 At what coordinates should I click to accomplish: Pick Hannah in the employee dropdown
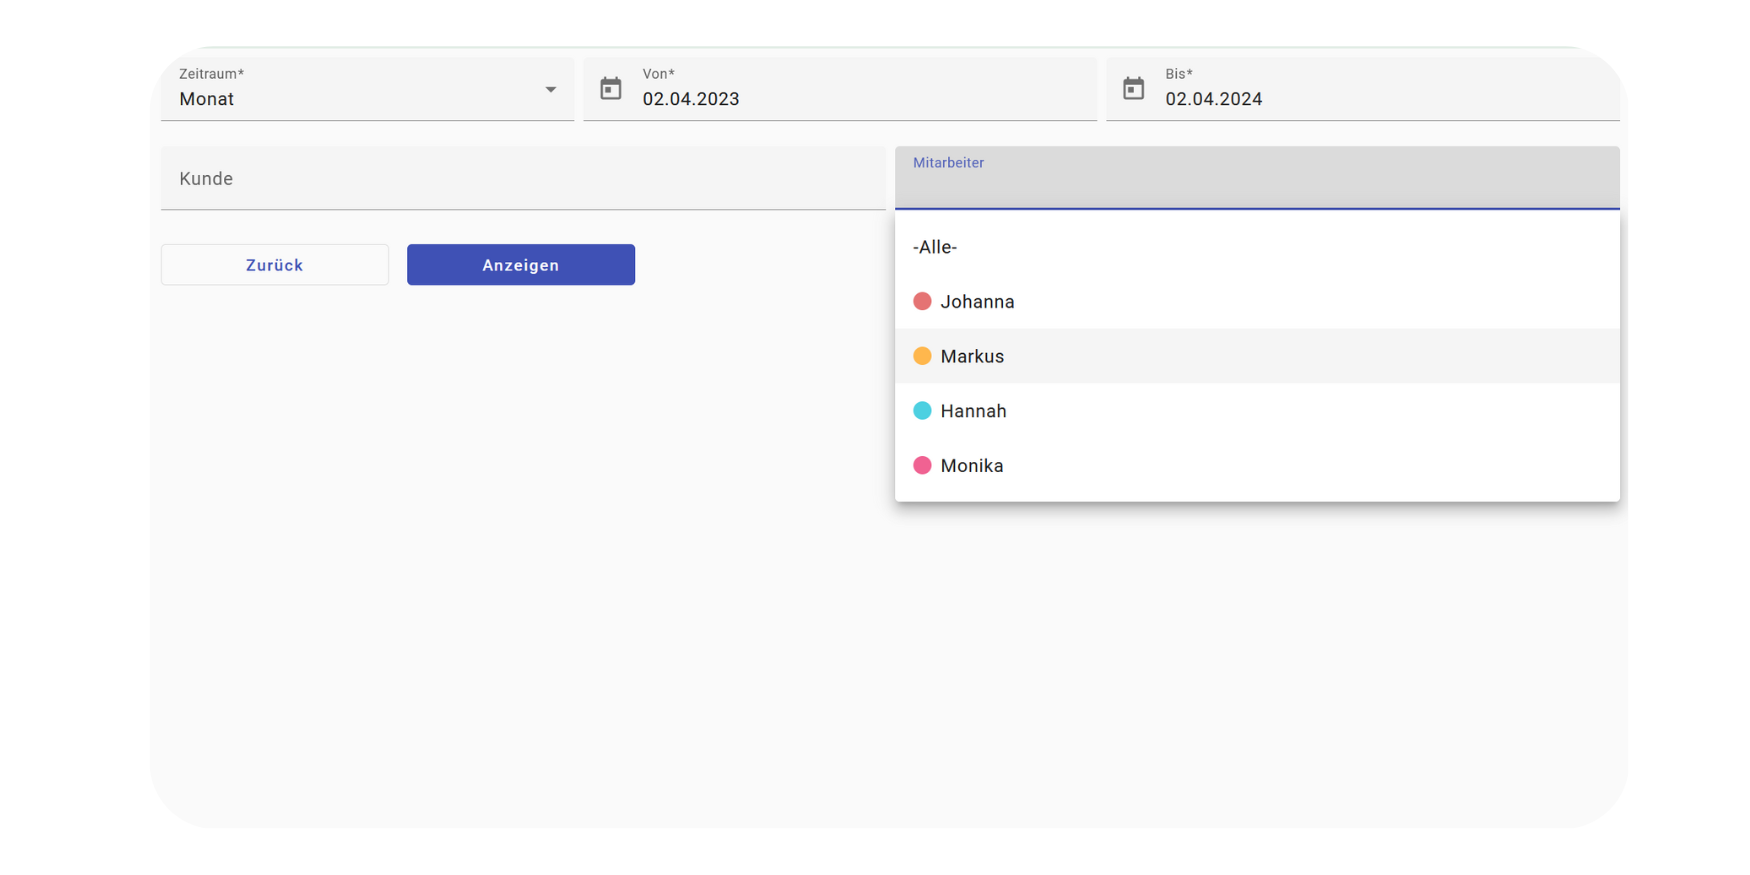pos(1257,411)
